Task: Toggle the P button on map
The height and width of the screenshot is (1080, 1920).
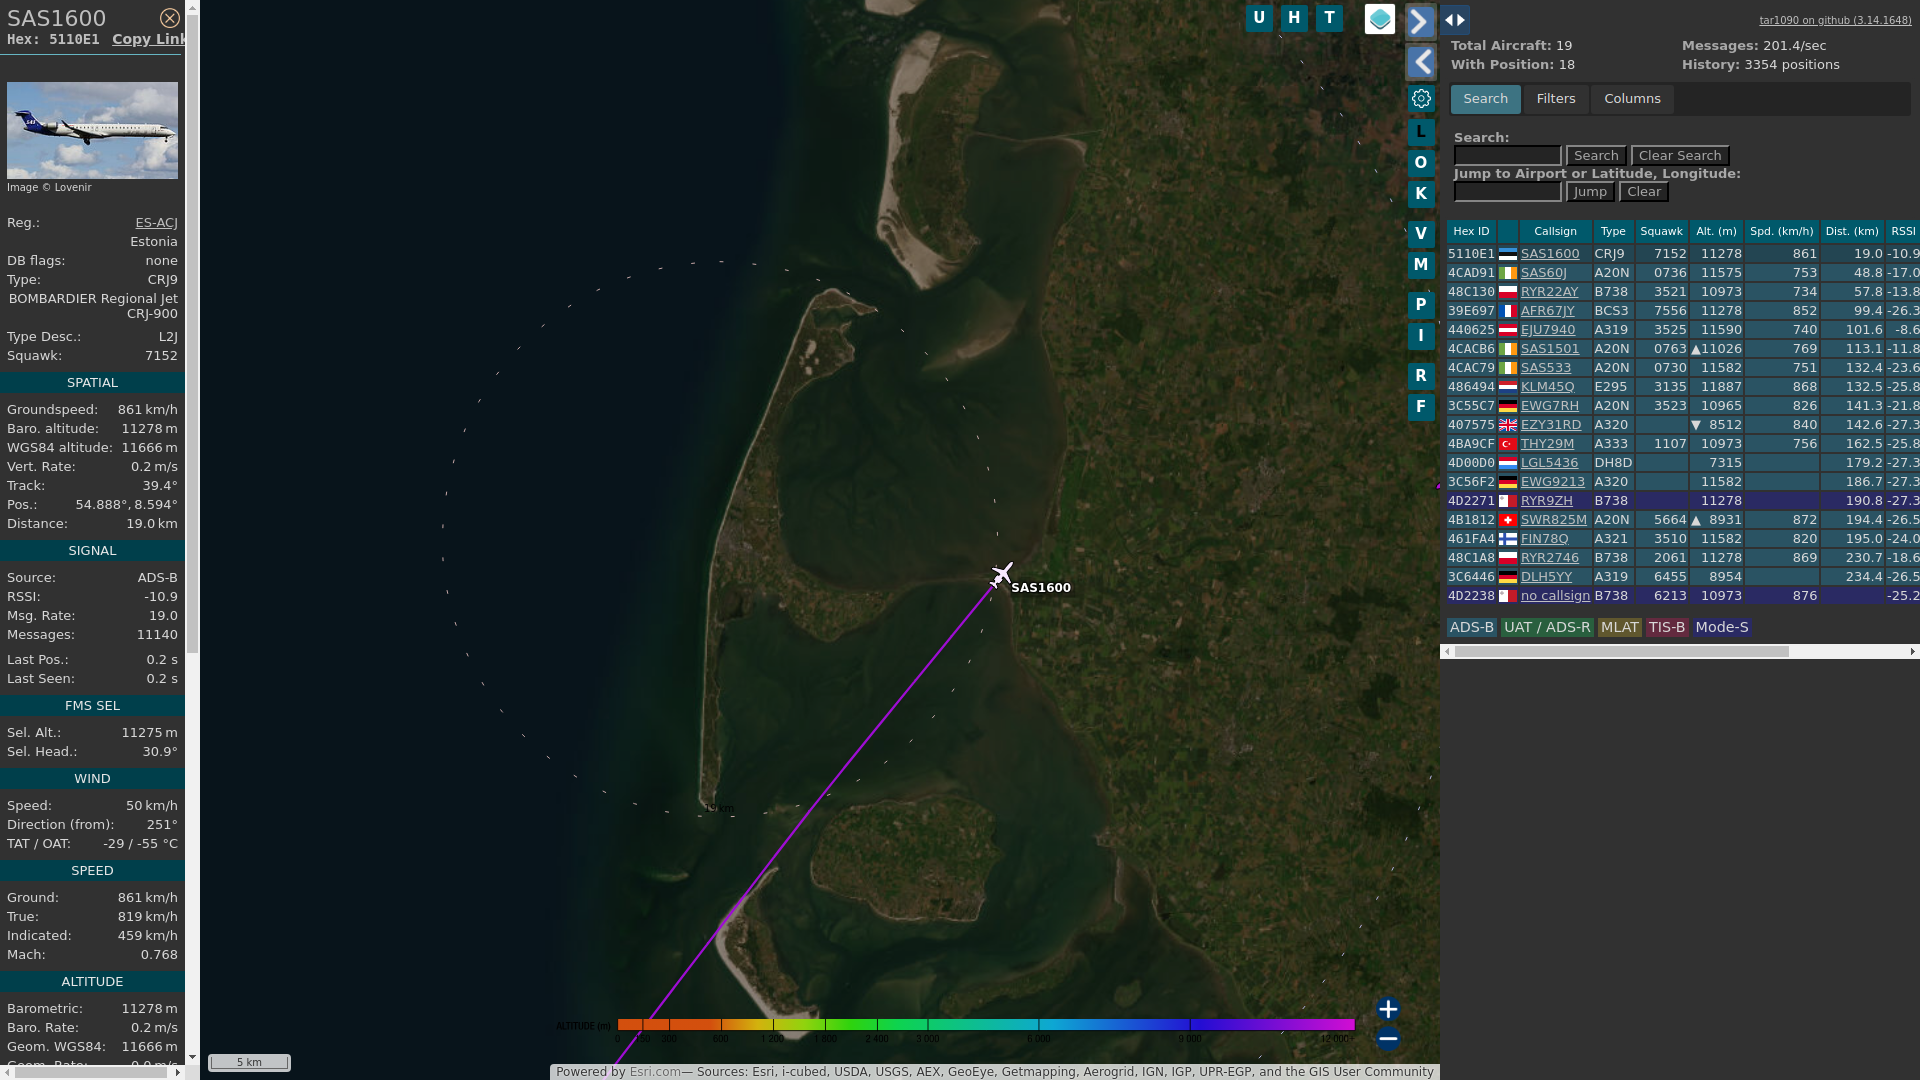Action: coord(1421,305)
